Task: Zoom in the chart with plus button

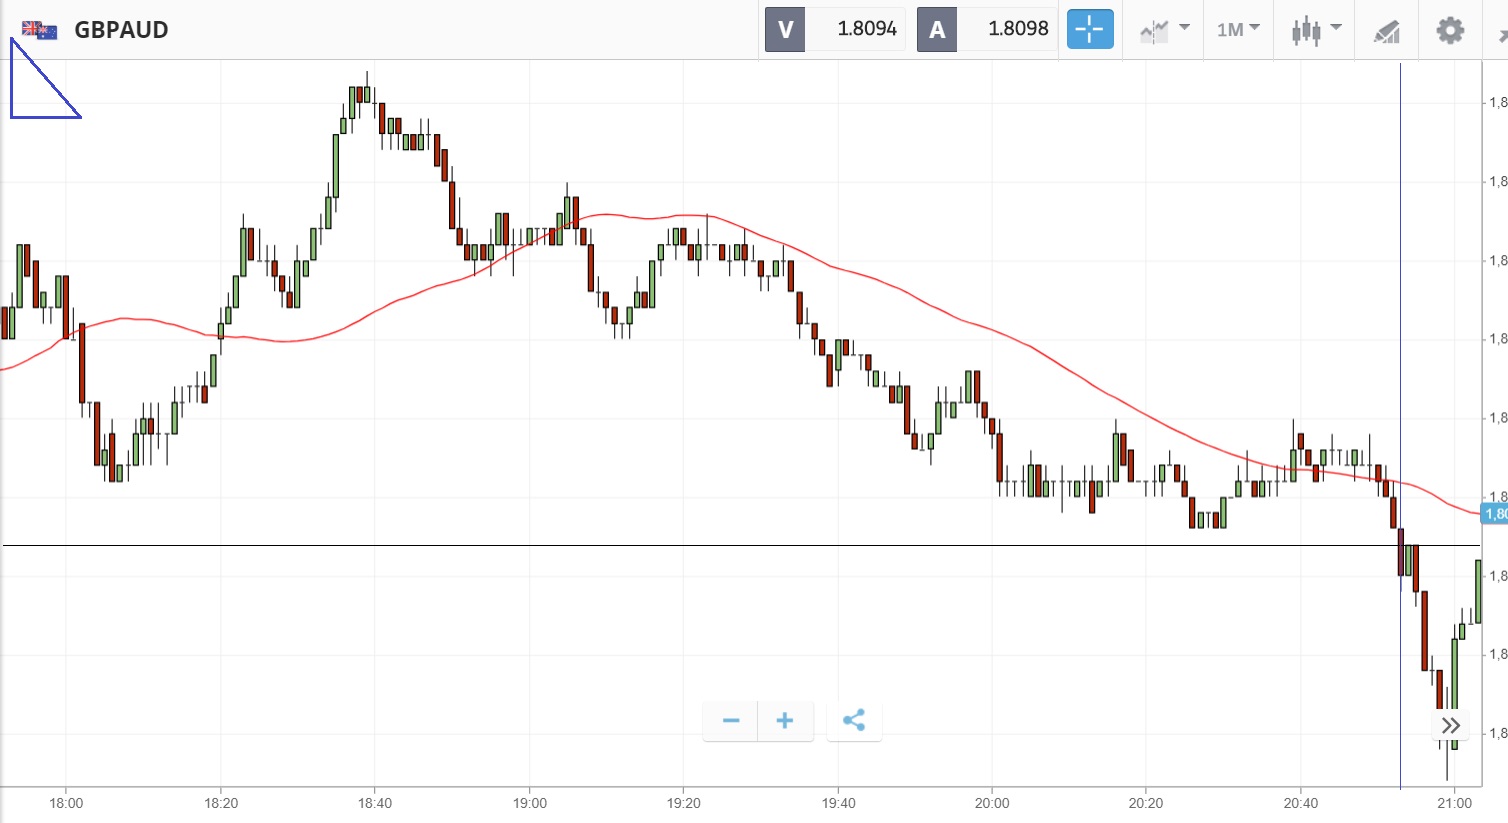Action: coord(785,721)
